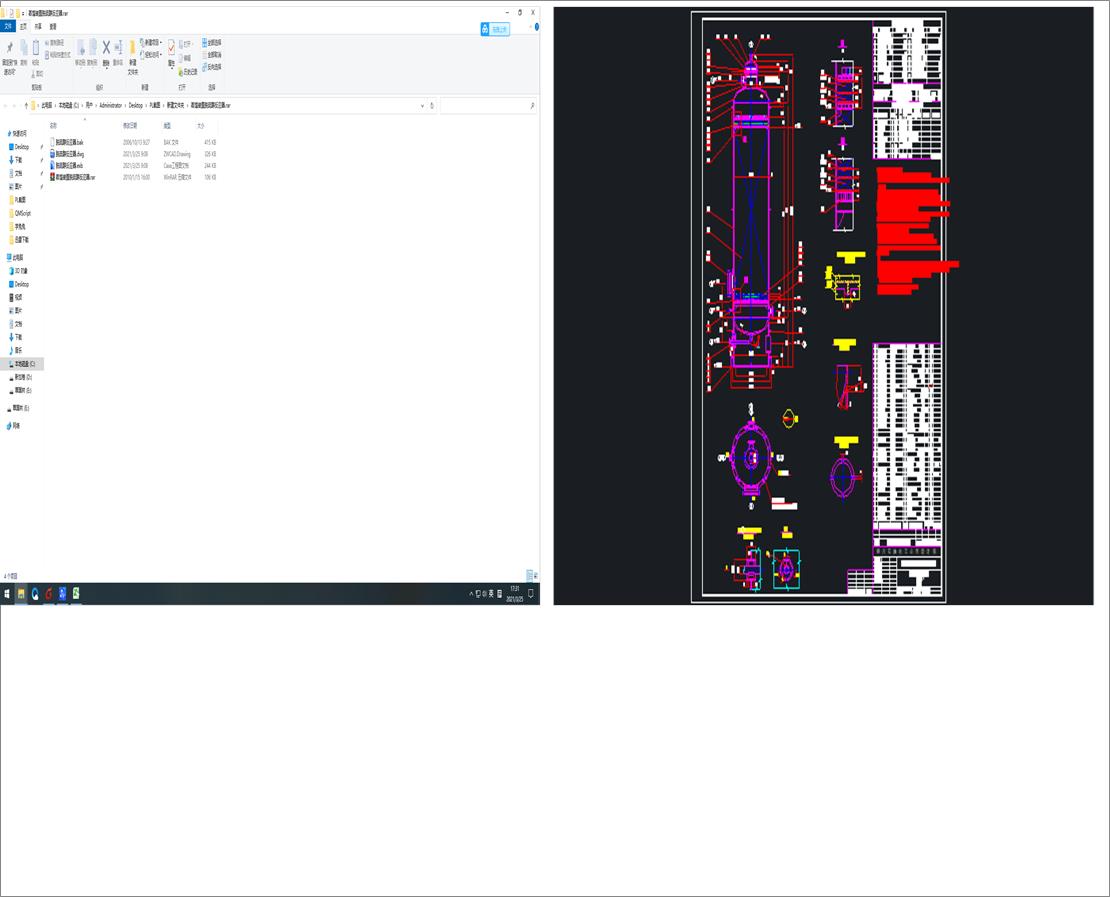
Task: Open the Easy access dropdown in ribbon
Action: click(151, 55)
